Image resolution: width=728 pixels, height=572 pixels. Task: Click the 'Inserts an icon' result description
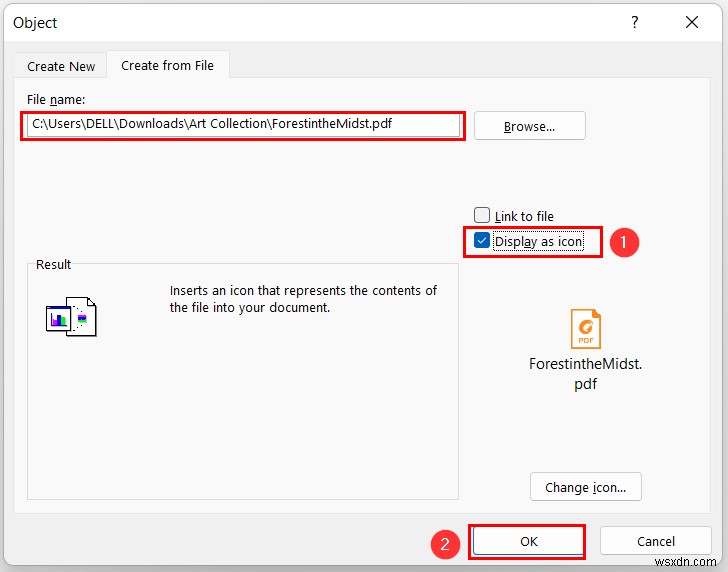pos(303,299)
